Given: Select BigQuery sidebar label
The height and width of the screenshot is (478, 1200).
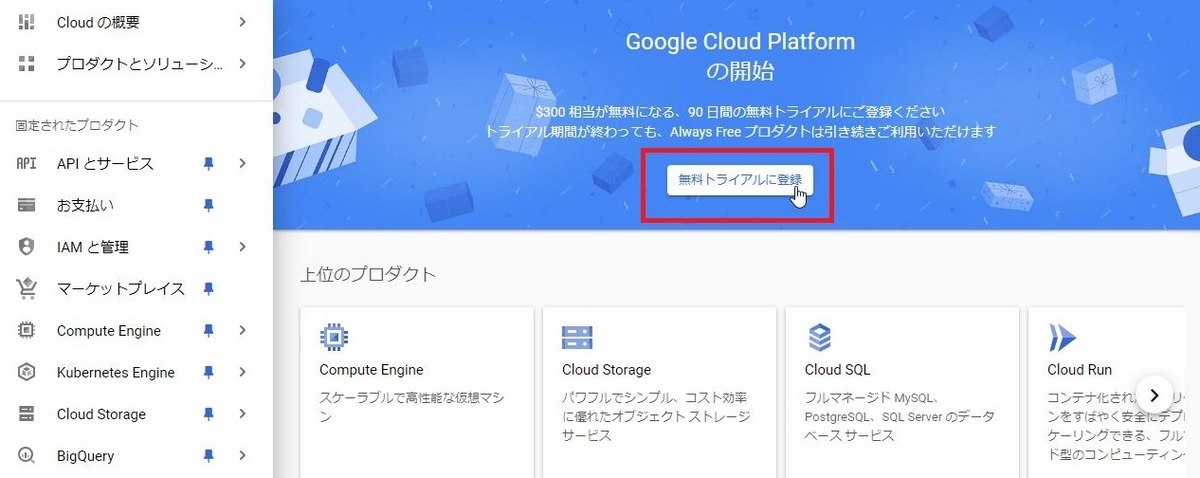Looking at the screenshot, I should click(x=85, y=456).
